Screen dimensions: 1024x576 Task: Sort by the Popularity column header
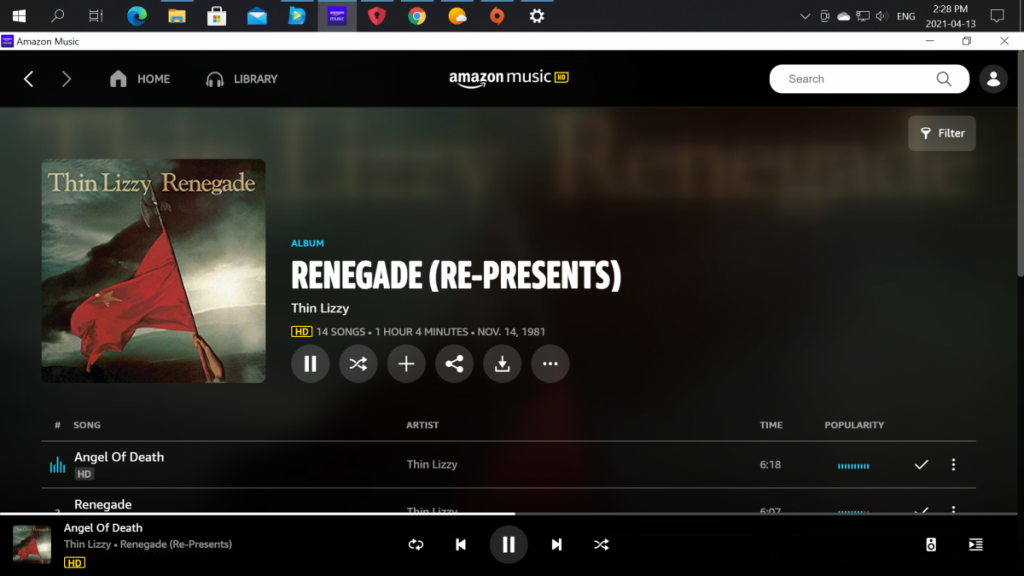click(x=854, y=425)
